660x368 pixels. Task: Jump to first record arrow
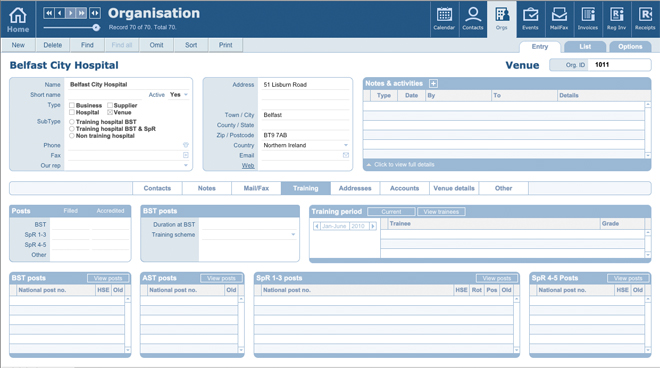49,13
